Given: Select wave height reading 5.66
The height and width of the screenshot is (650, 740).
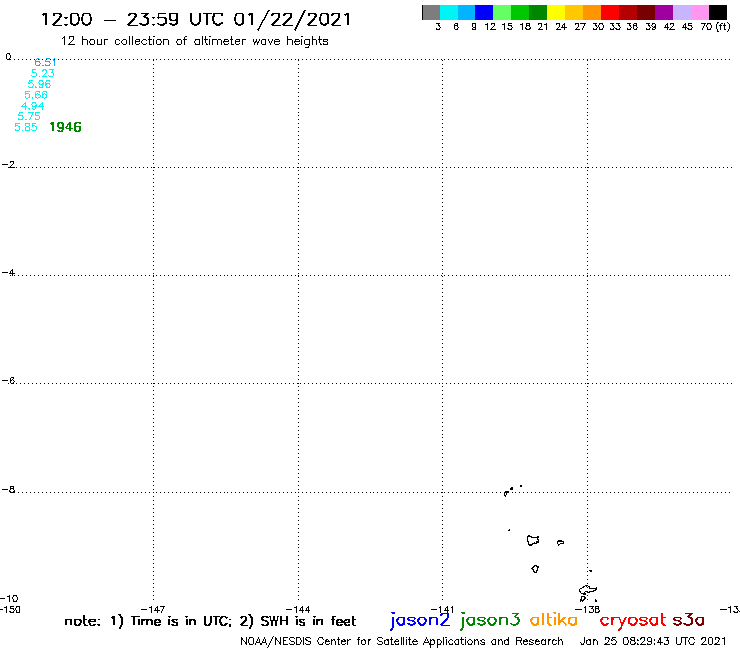Looking at the screenshot, I should 36,95.
